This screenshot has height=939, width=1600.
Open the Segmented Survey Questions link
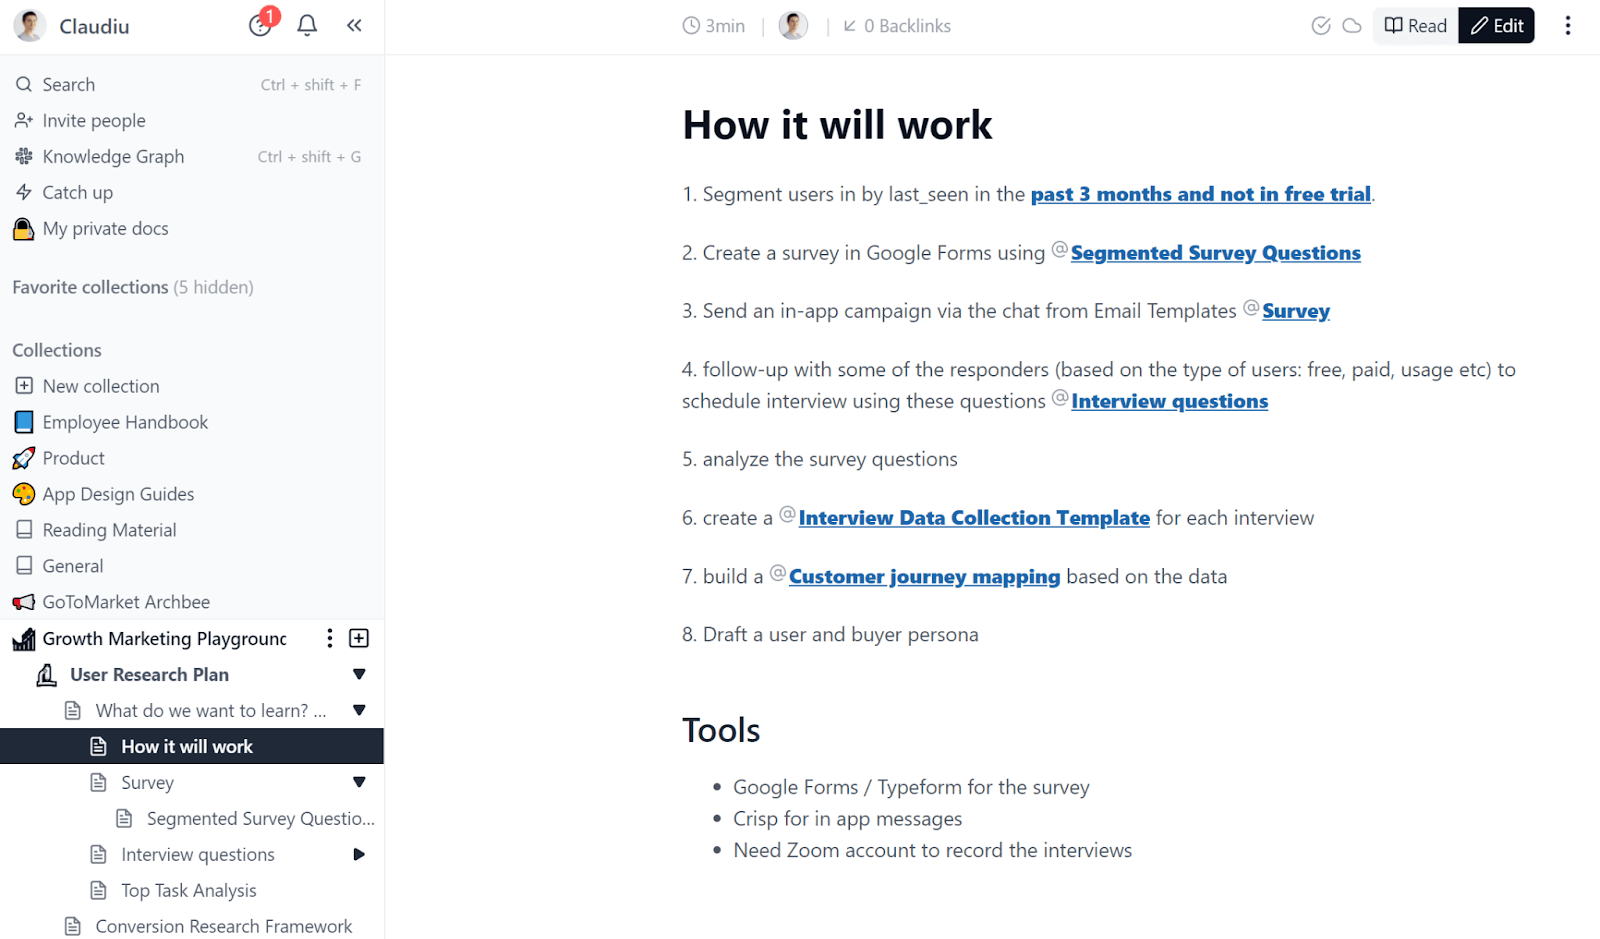tap(1215, 253)
